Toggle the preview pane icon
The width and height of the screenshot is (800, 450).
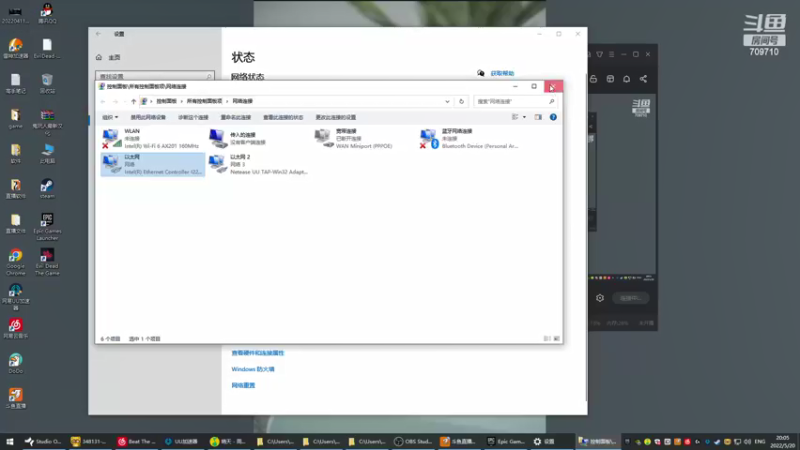click(x=538, y=117)
